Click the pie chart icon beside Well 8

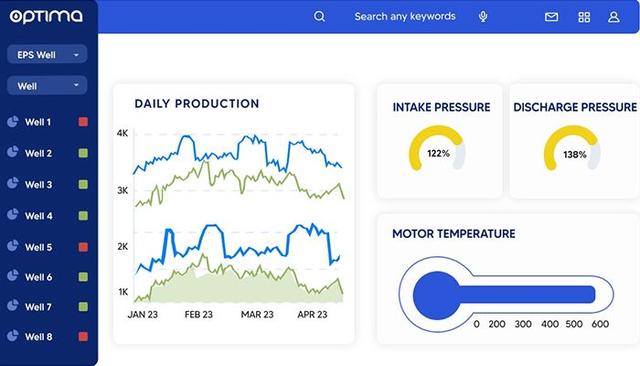click(x=13, y=336)
